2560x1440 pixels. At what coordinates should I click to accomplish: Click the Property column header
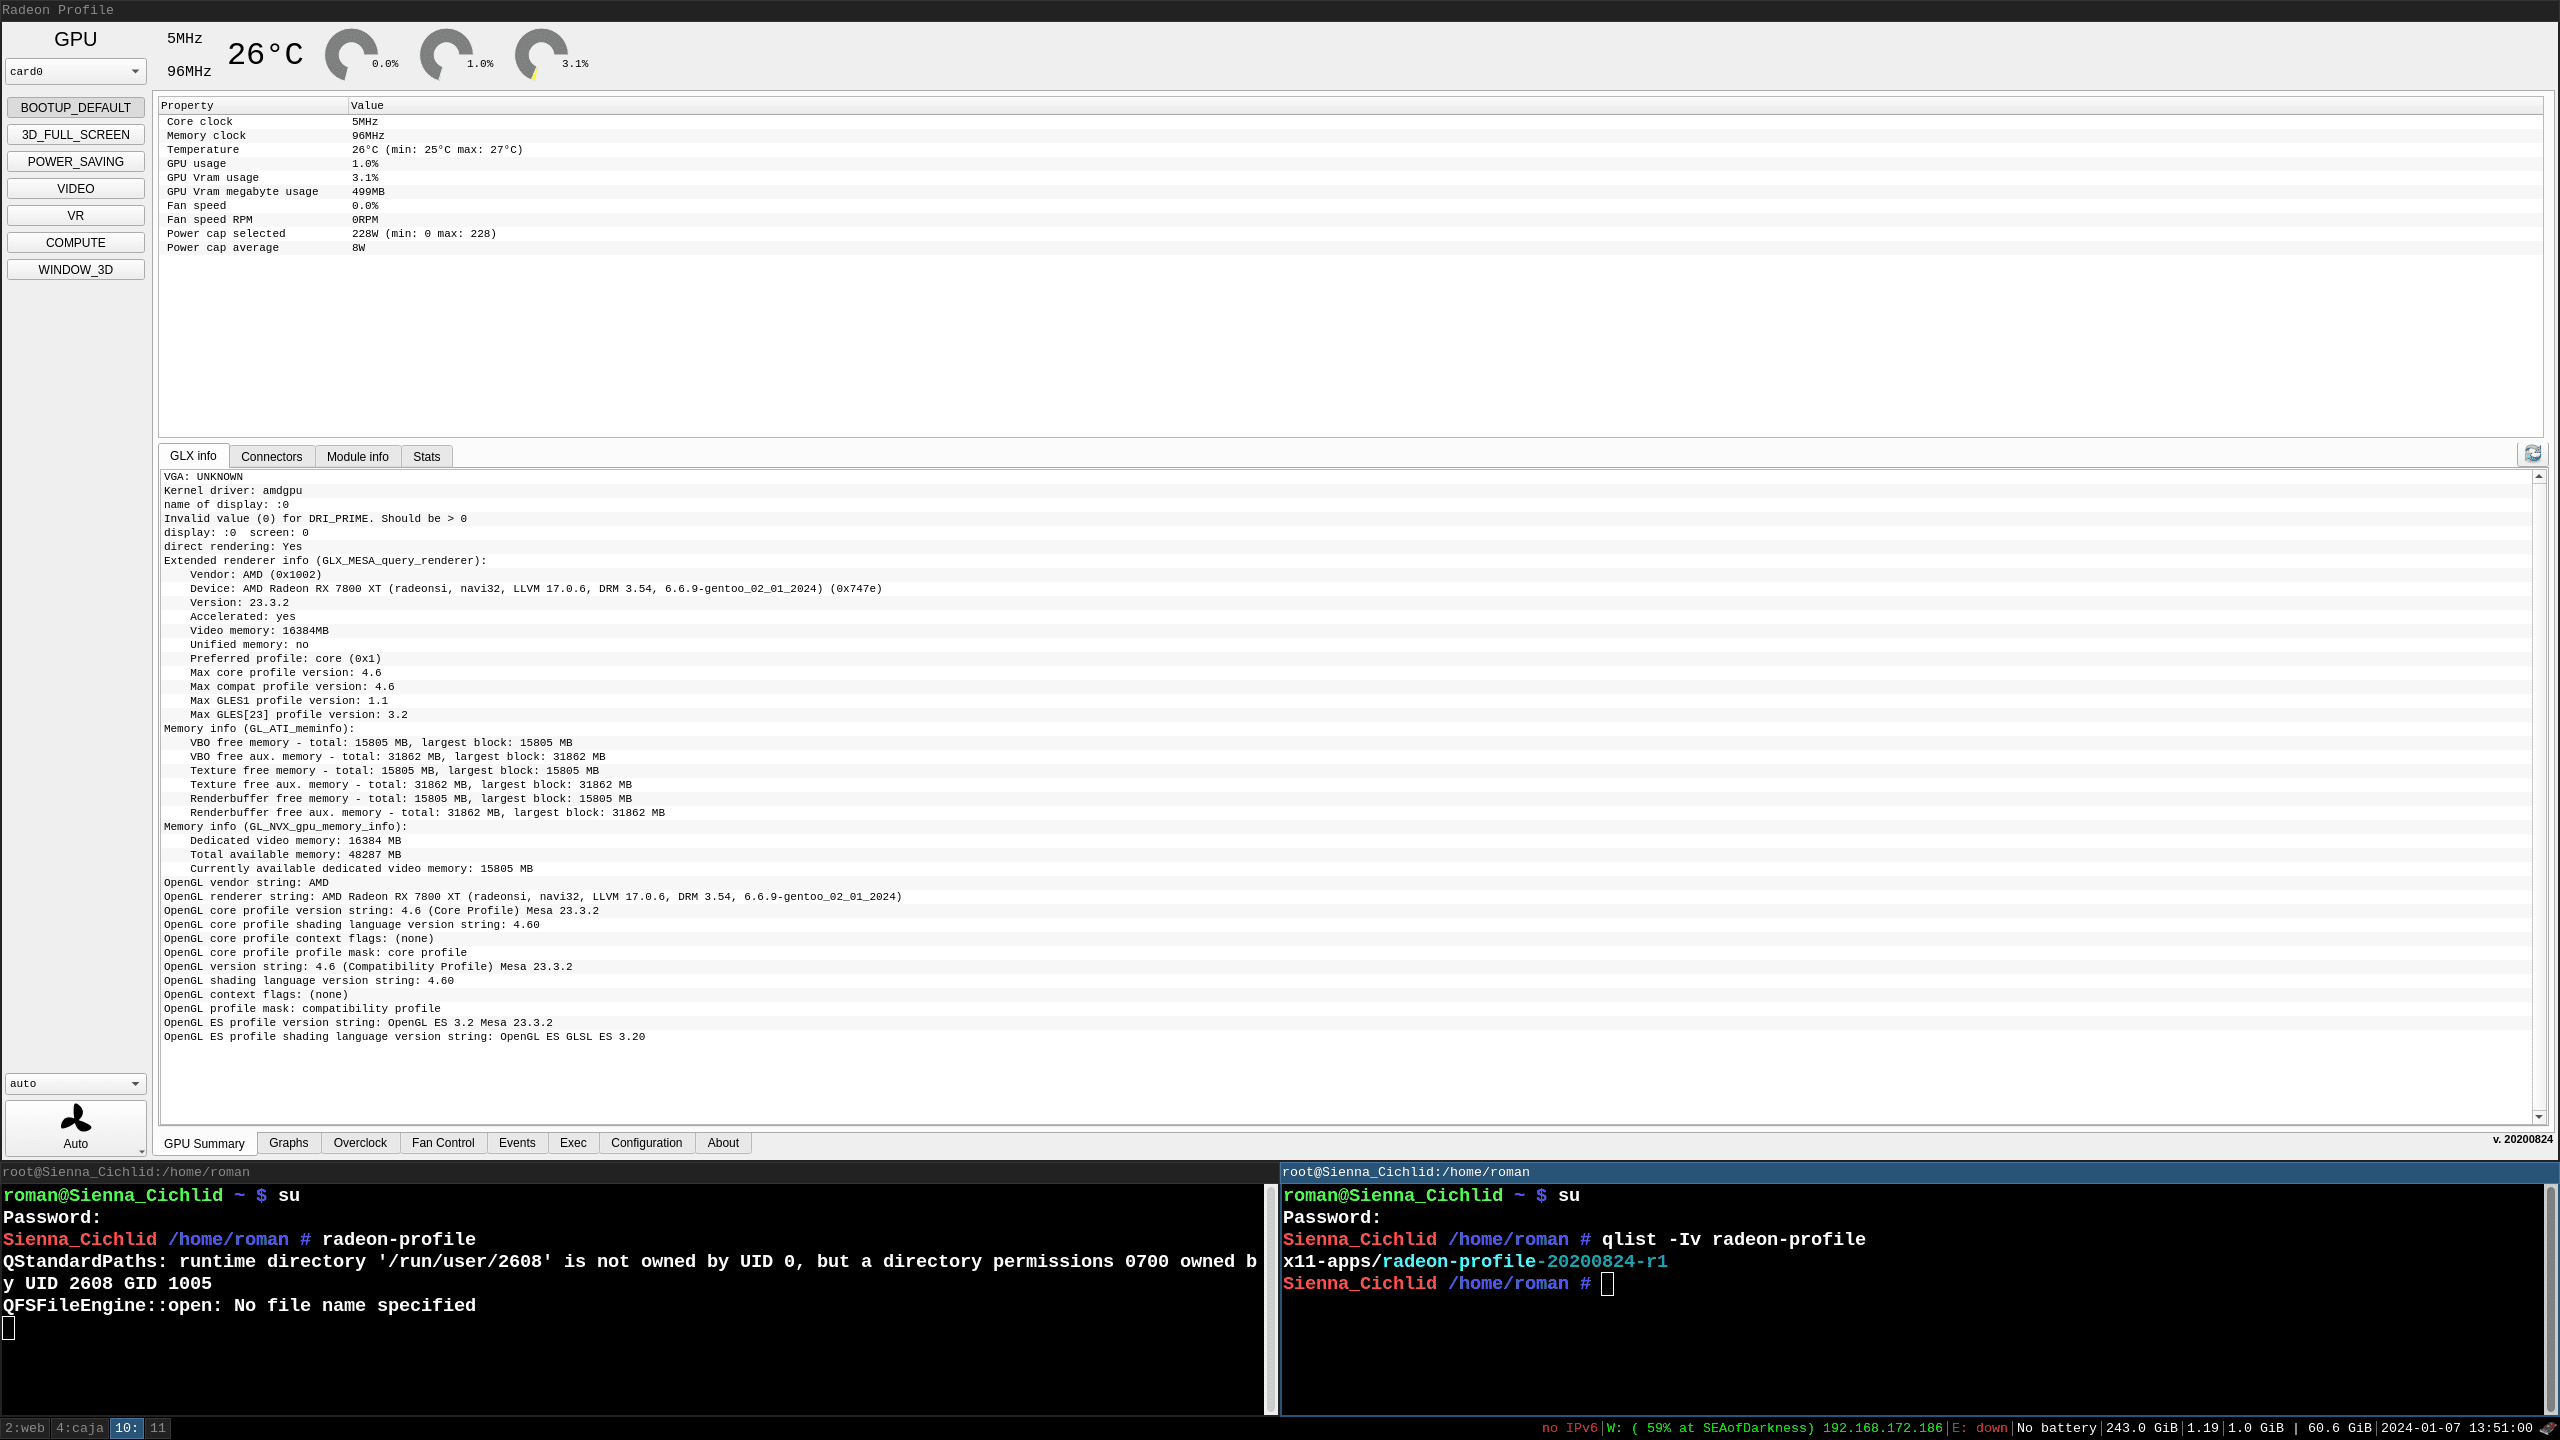click(253, 105)
